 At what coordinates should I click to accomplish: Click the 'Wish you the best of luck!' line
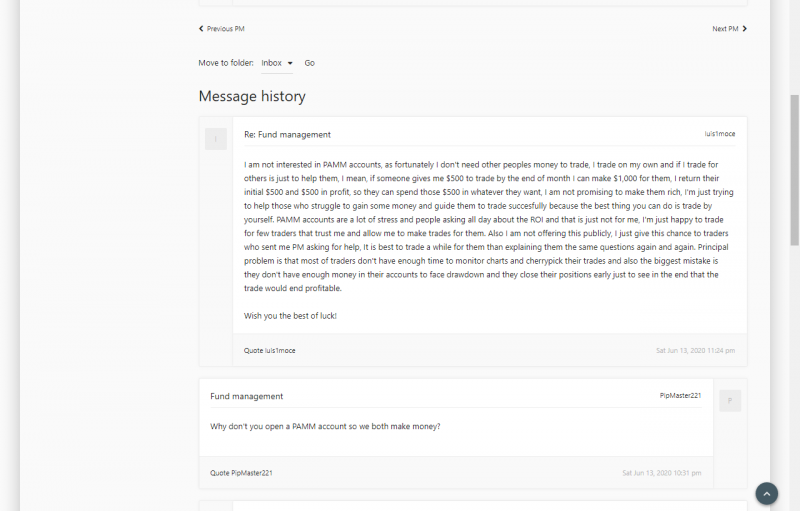pyautogui.click(x=290, y=316)
